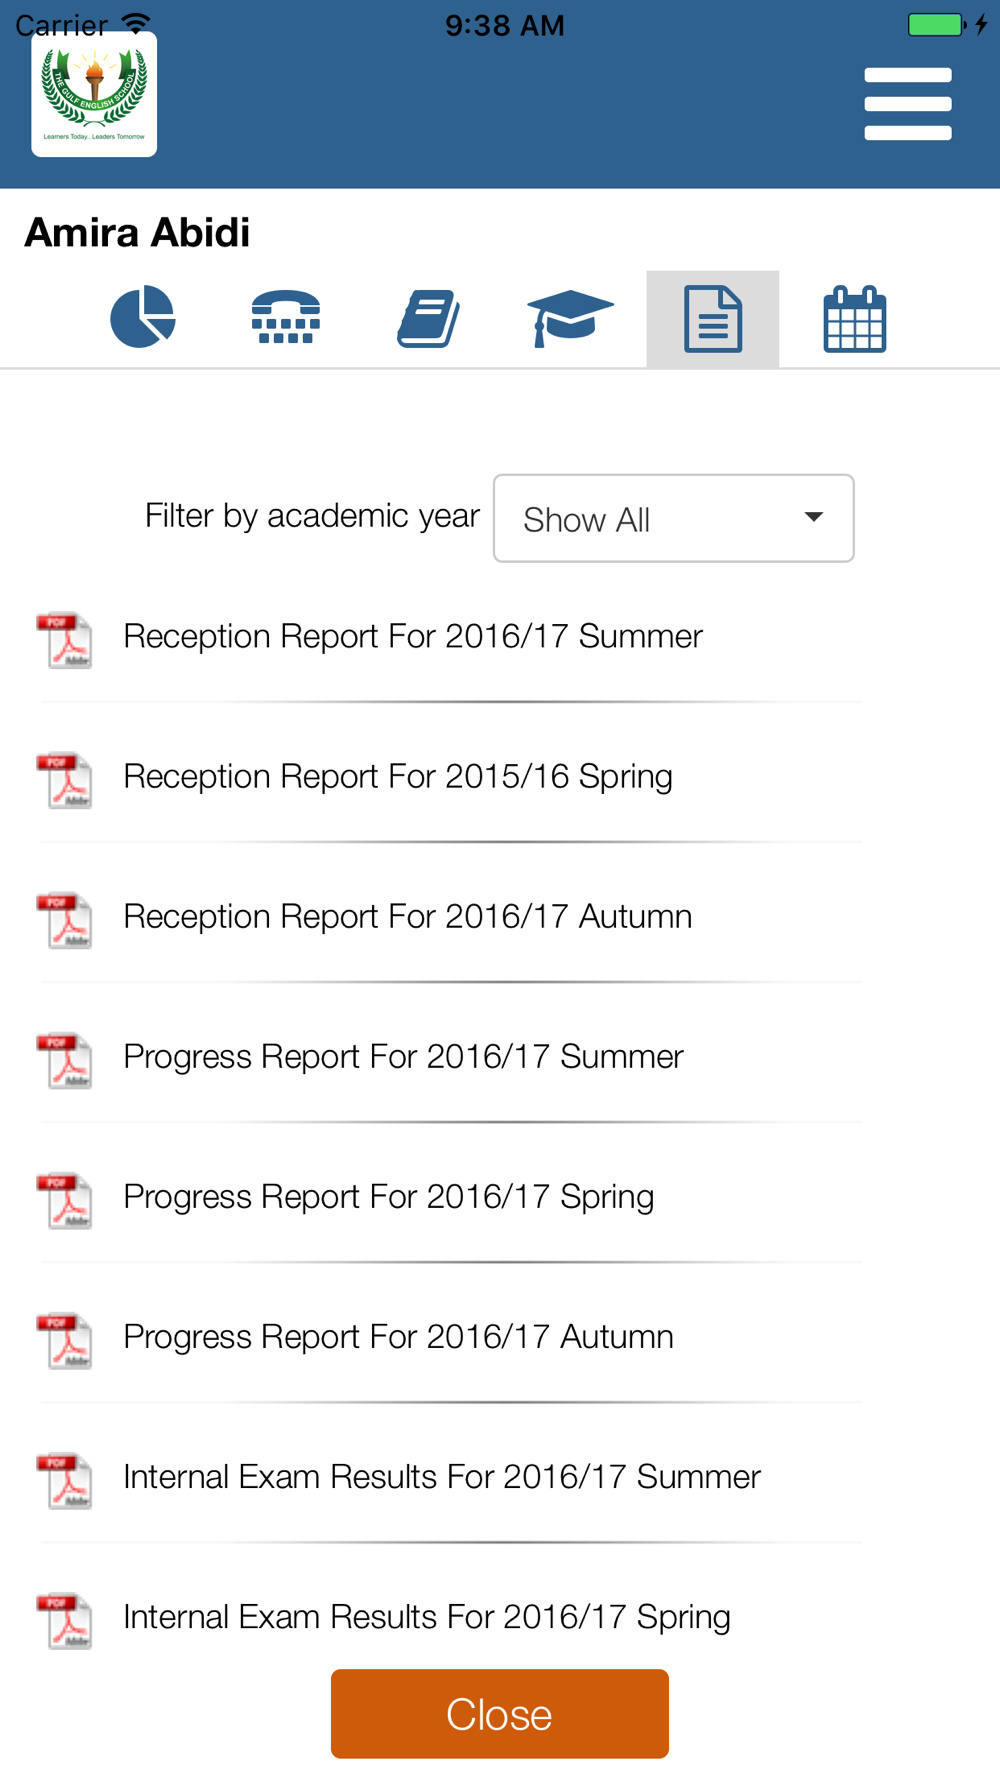Open Reception Report For 2016/17 Autumn
The height and width of the screenshot is (1778, 1000).
(408, 916)
